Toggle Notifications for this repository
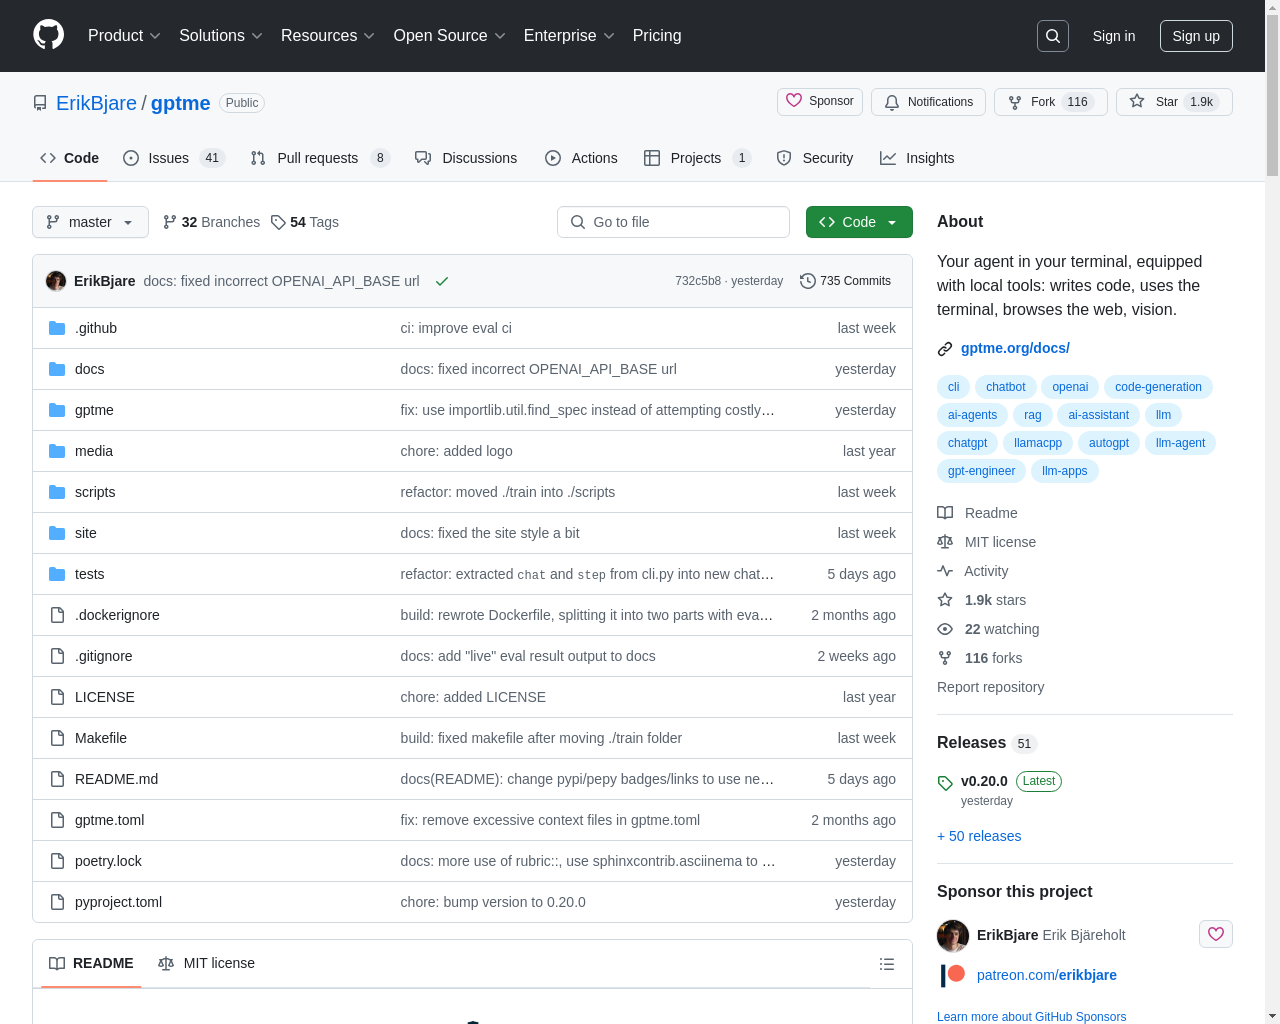 (x=929, y=102)
